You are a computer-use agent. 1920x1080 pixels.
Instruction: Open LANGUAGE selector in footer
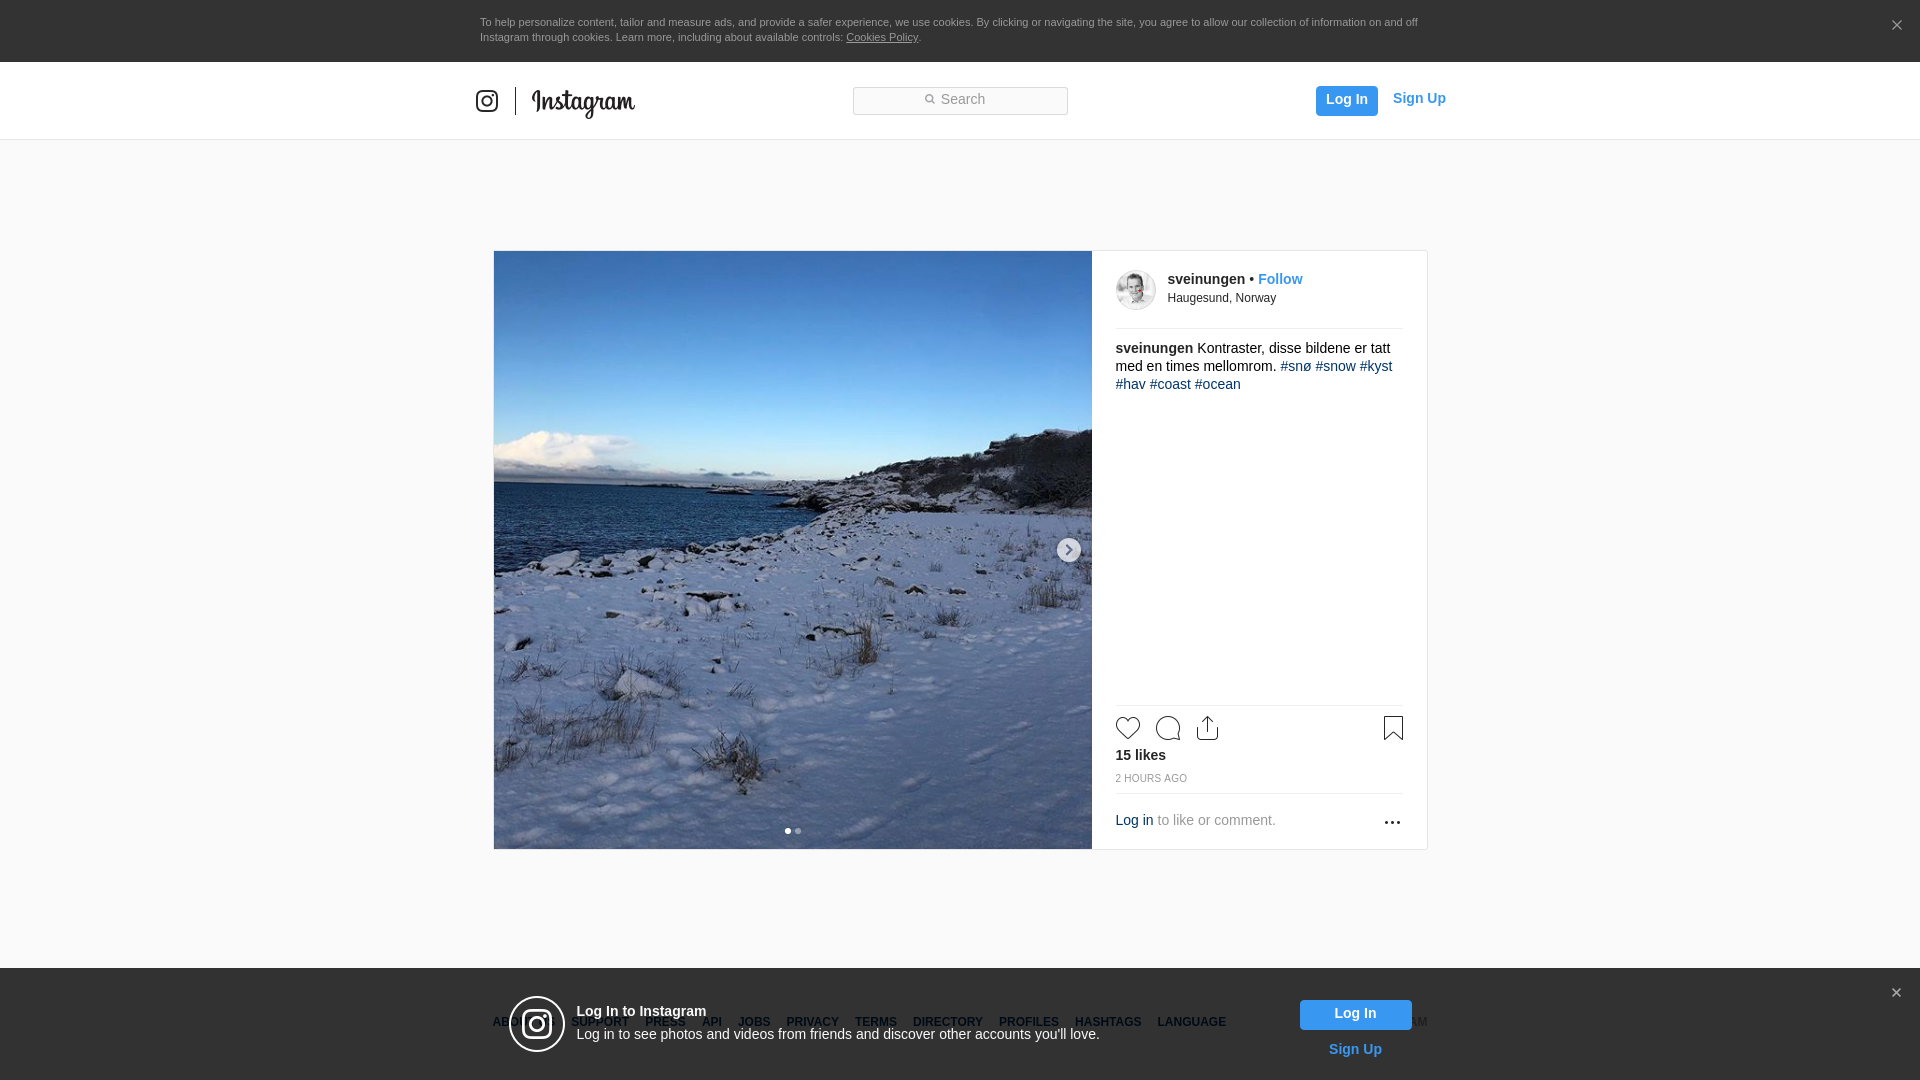pos(1191,1022)
